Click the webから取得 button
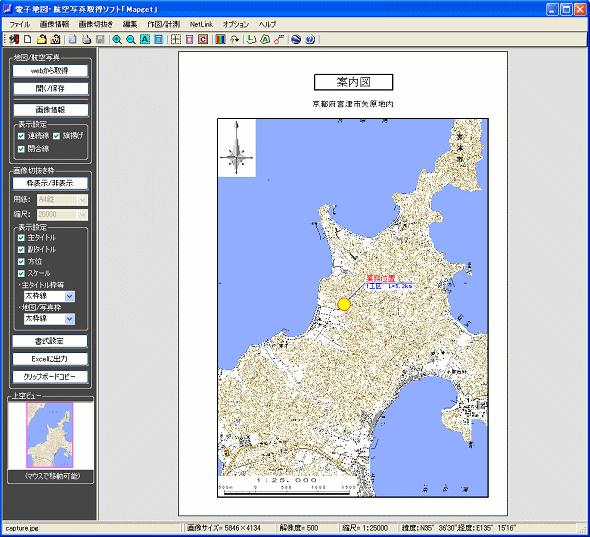The height and width of the screenshot is (537, 590). (50, 71)
